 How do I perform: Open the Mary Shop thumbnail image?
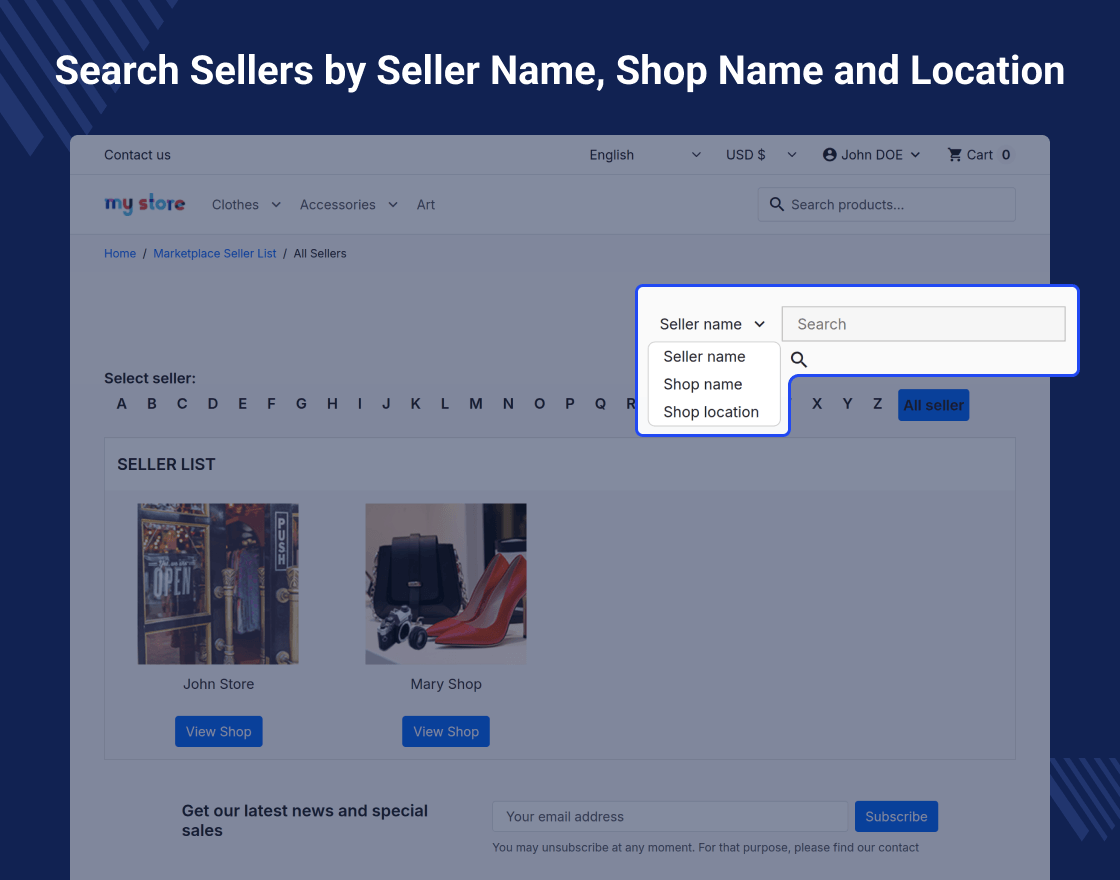tap(446, 584)
